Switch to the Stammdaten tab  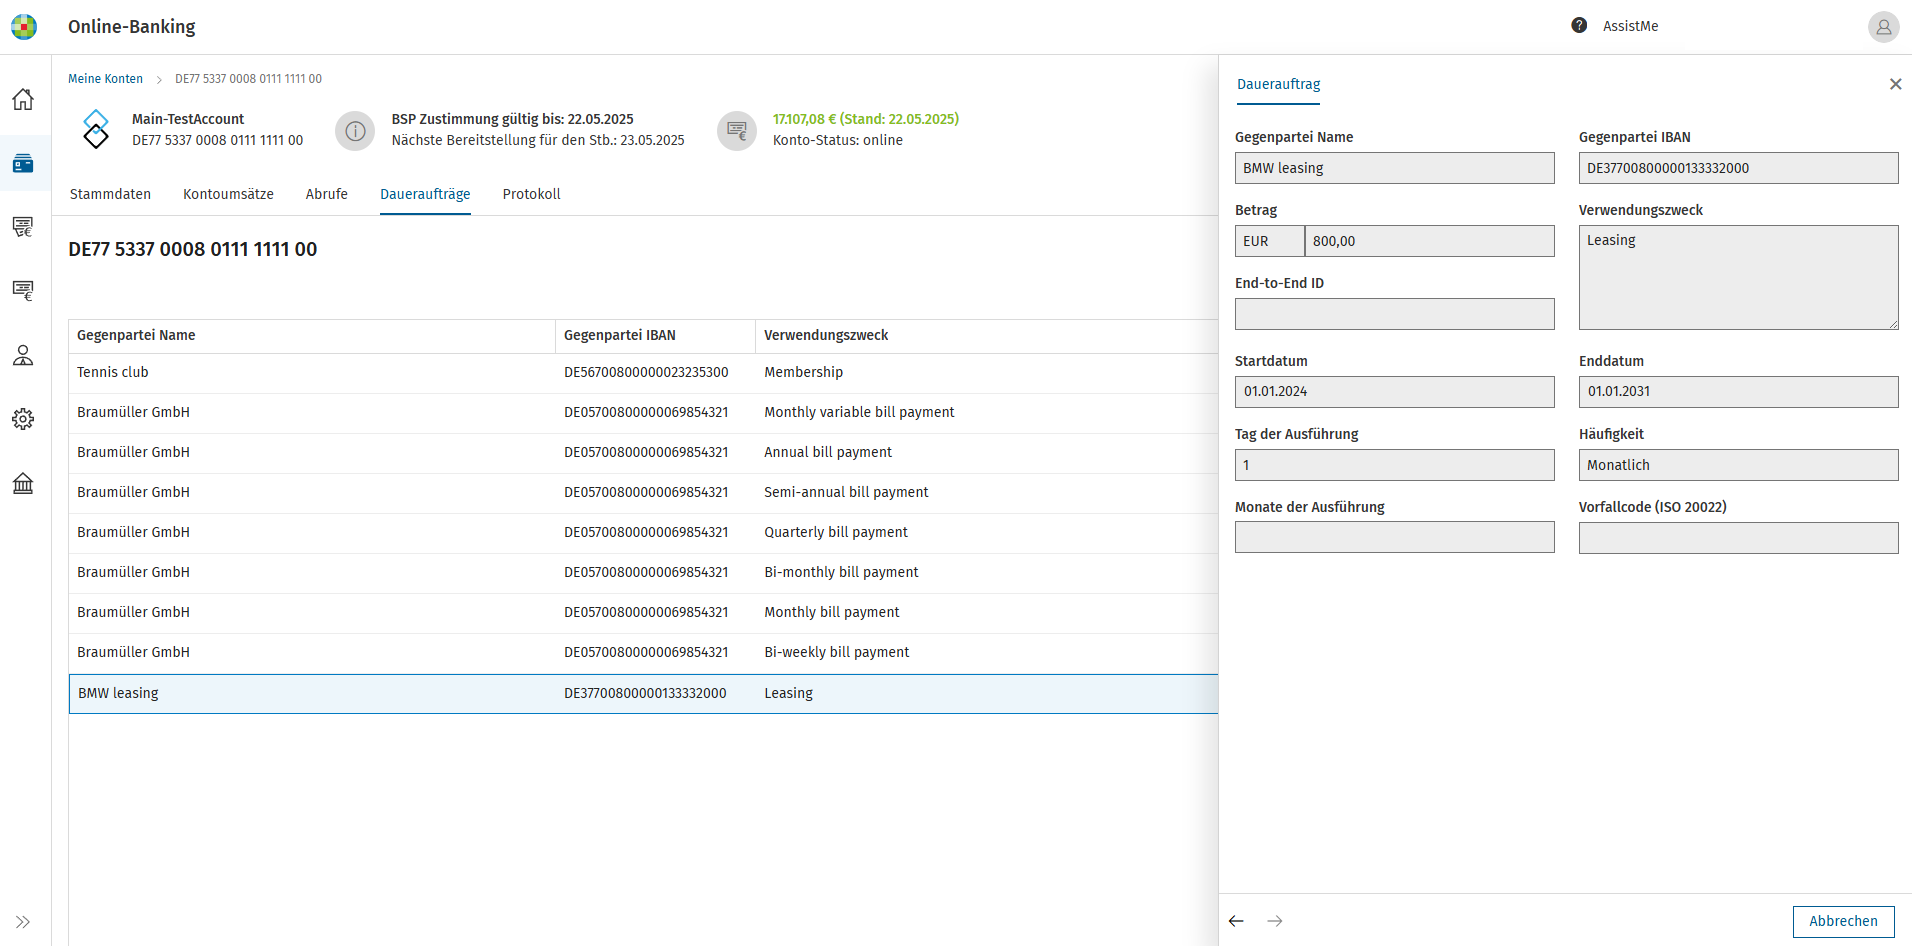(110, 194)
